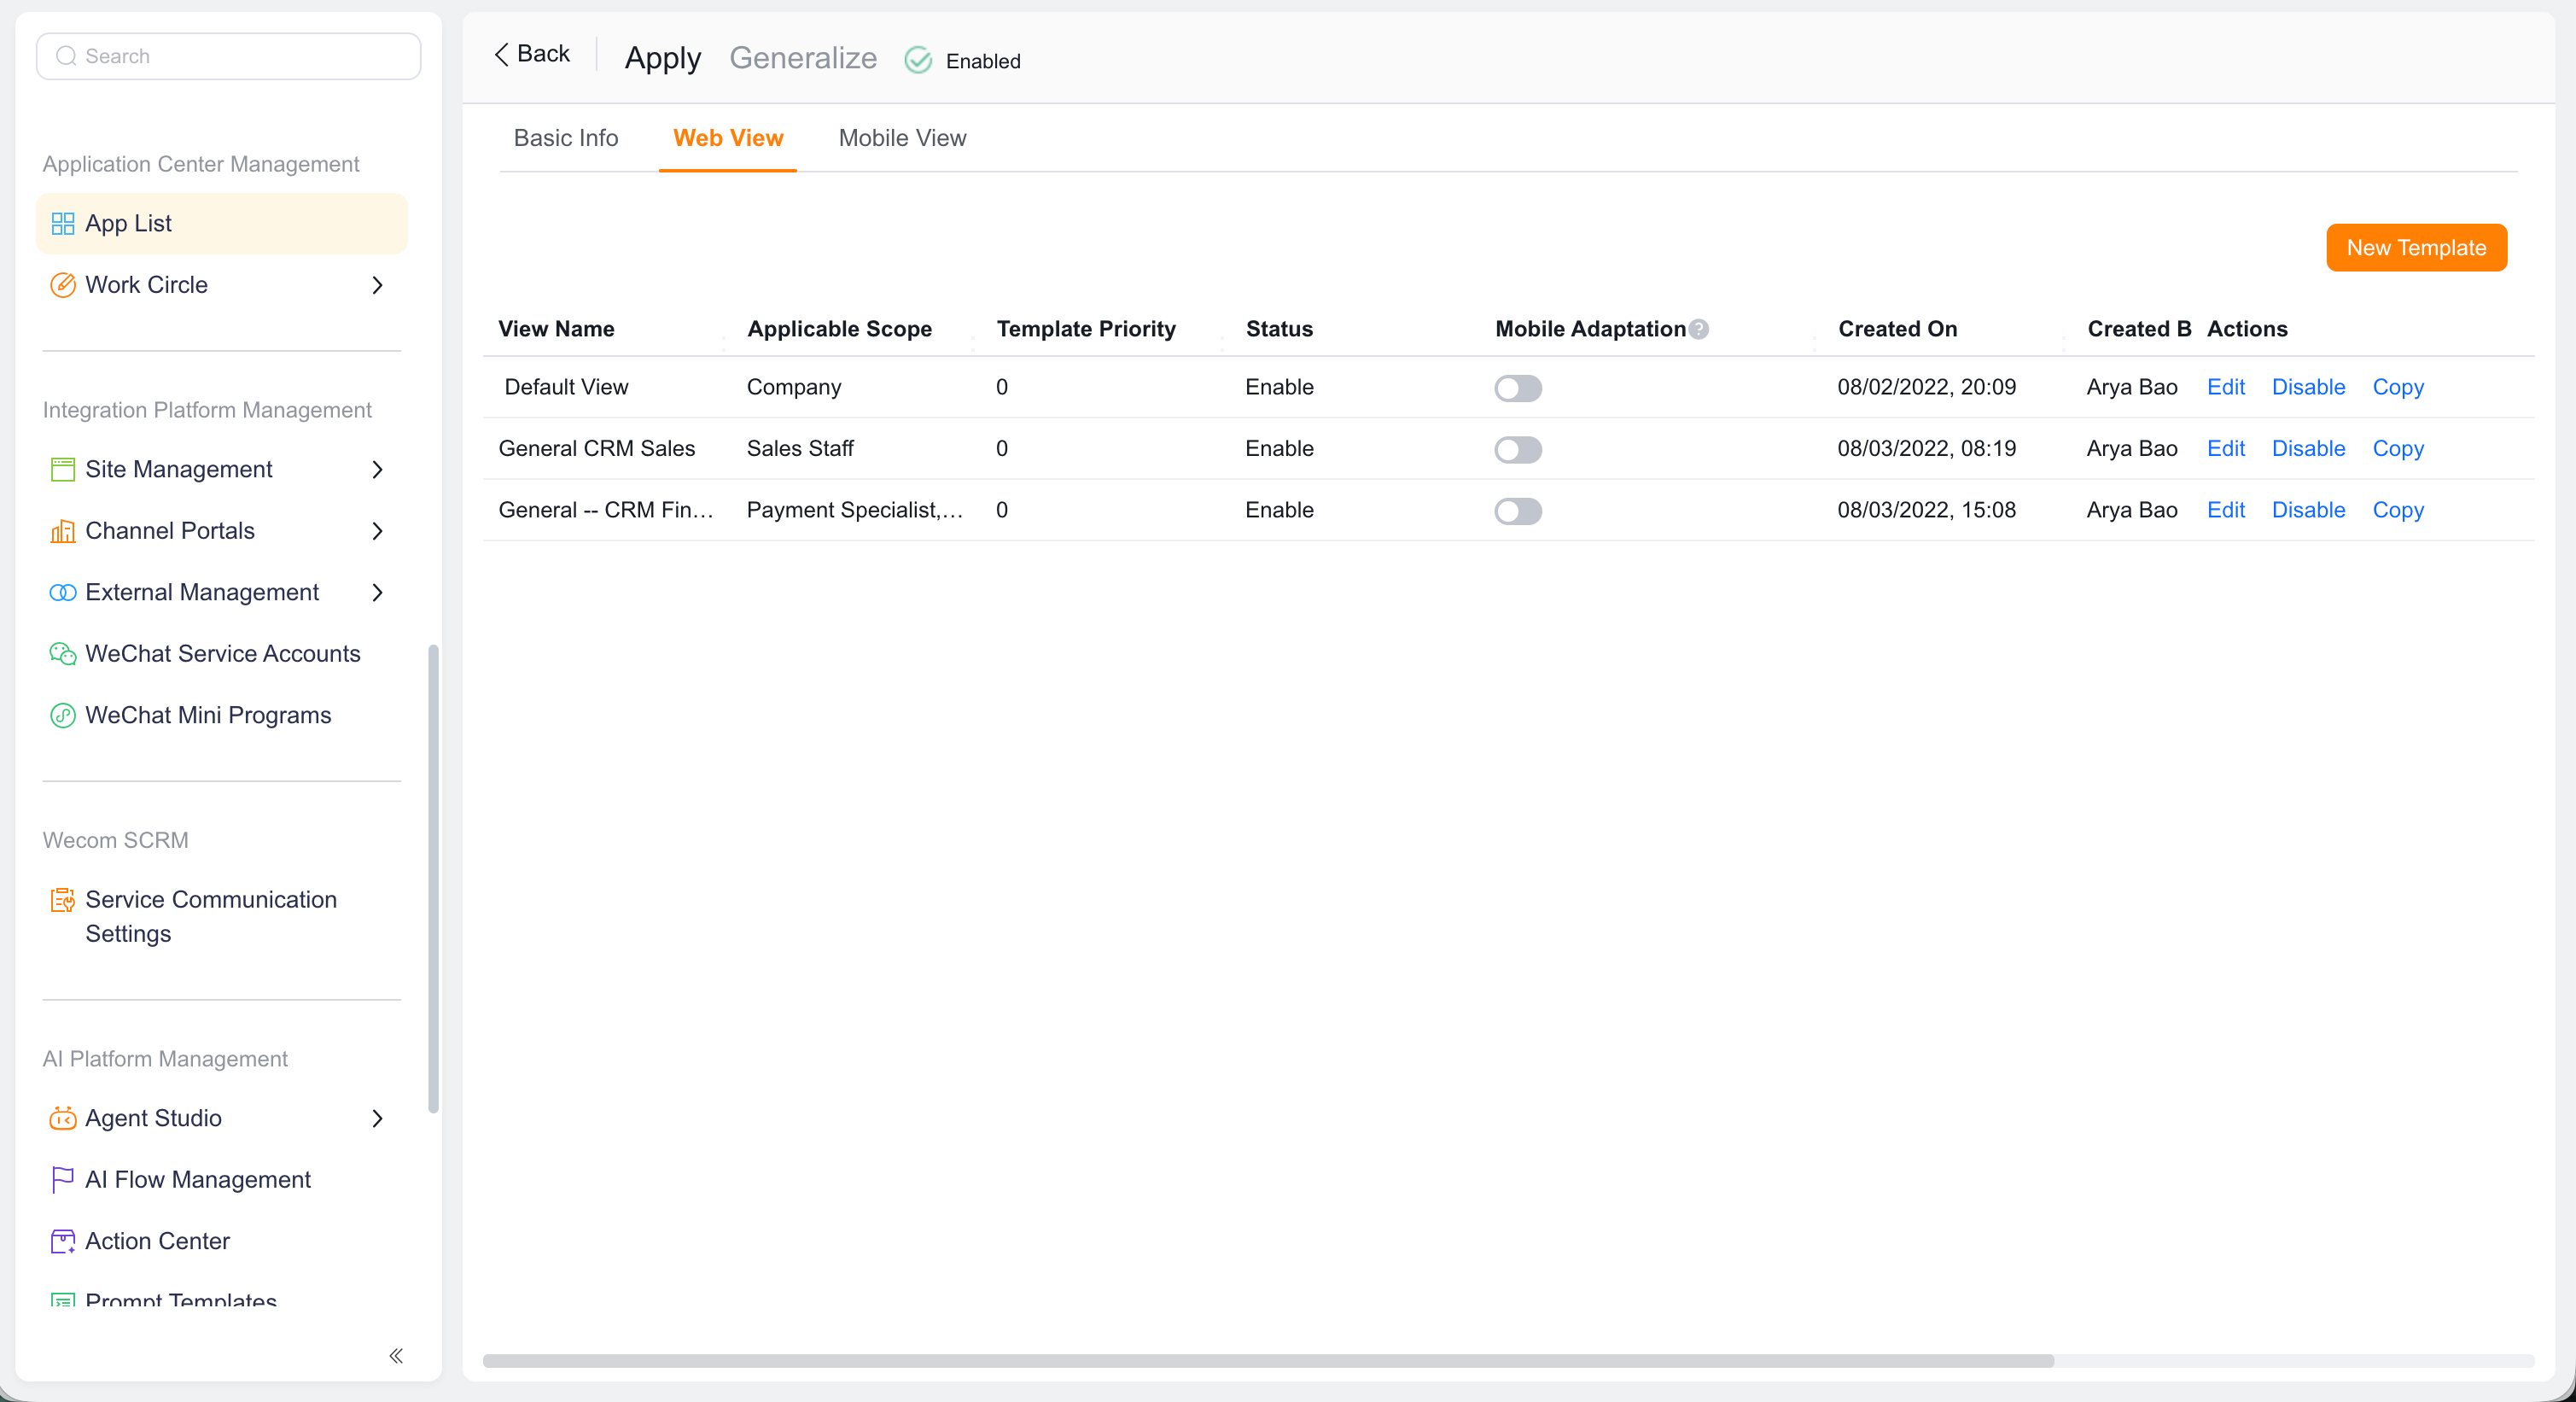This screenshot has height=1402, width=2576.
Task: Click the Work Circle icon
Action: [x=63, y=285]
